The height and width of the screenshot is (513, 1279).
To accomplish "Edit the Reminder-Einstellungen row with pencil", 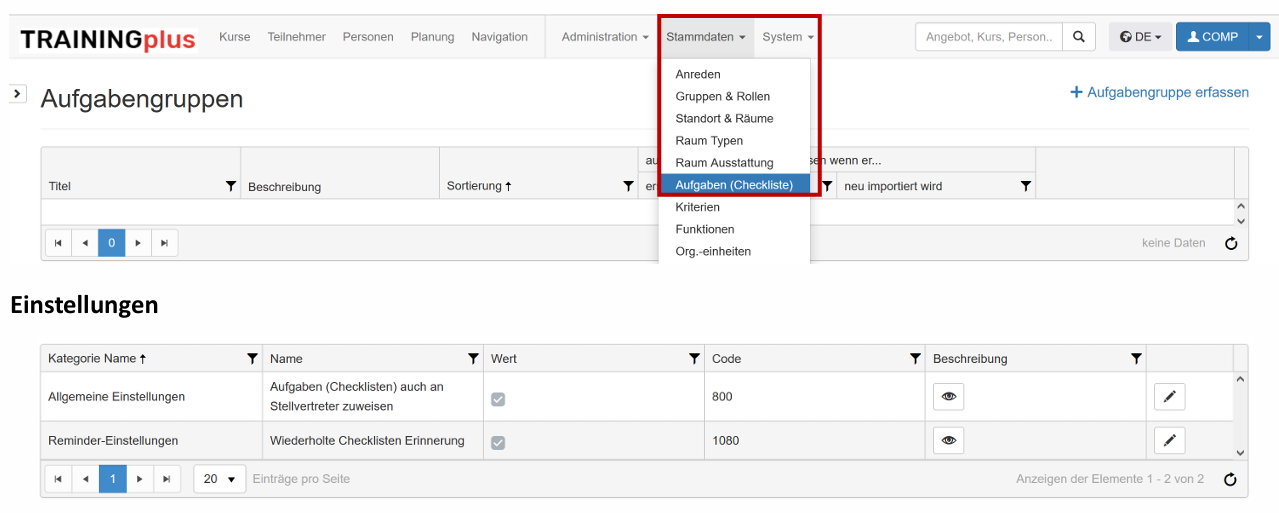I will click(x=1169, y=440).
